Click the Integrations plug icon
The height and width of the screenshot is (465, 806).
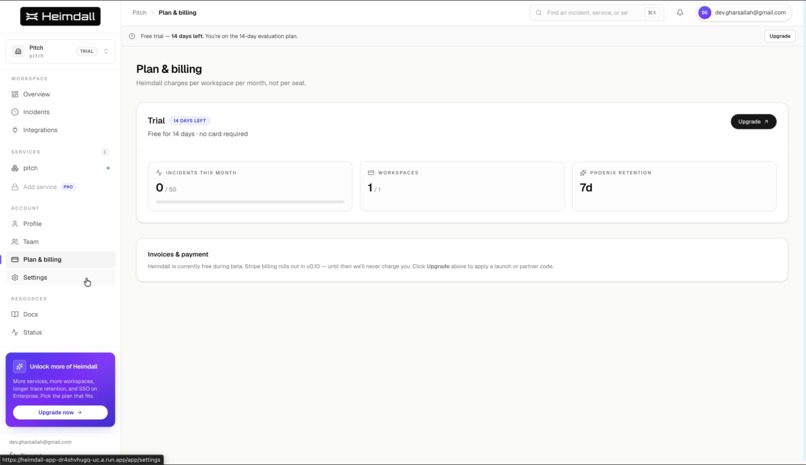[15, 130]
